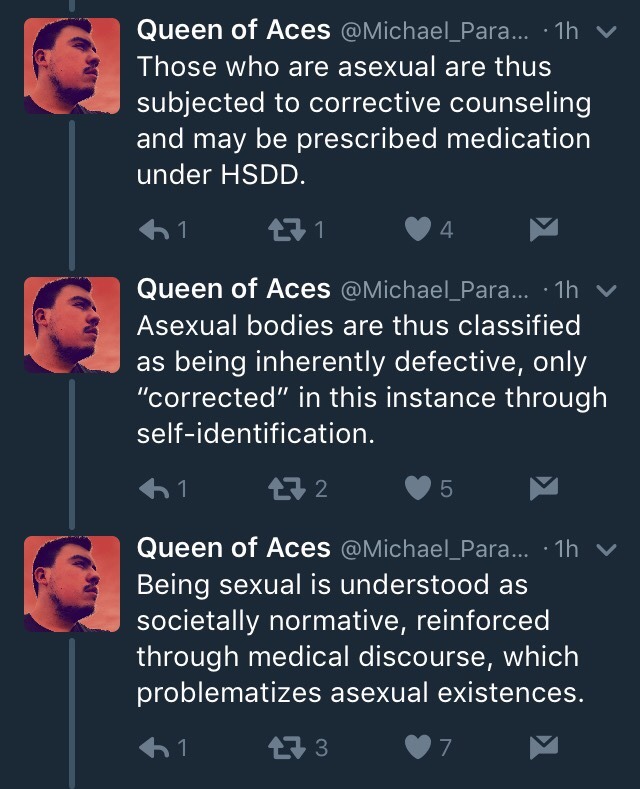Send the HSDD tweet via direct message
The image size is (640, 789).
point(542,230)
